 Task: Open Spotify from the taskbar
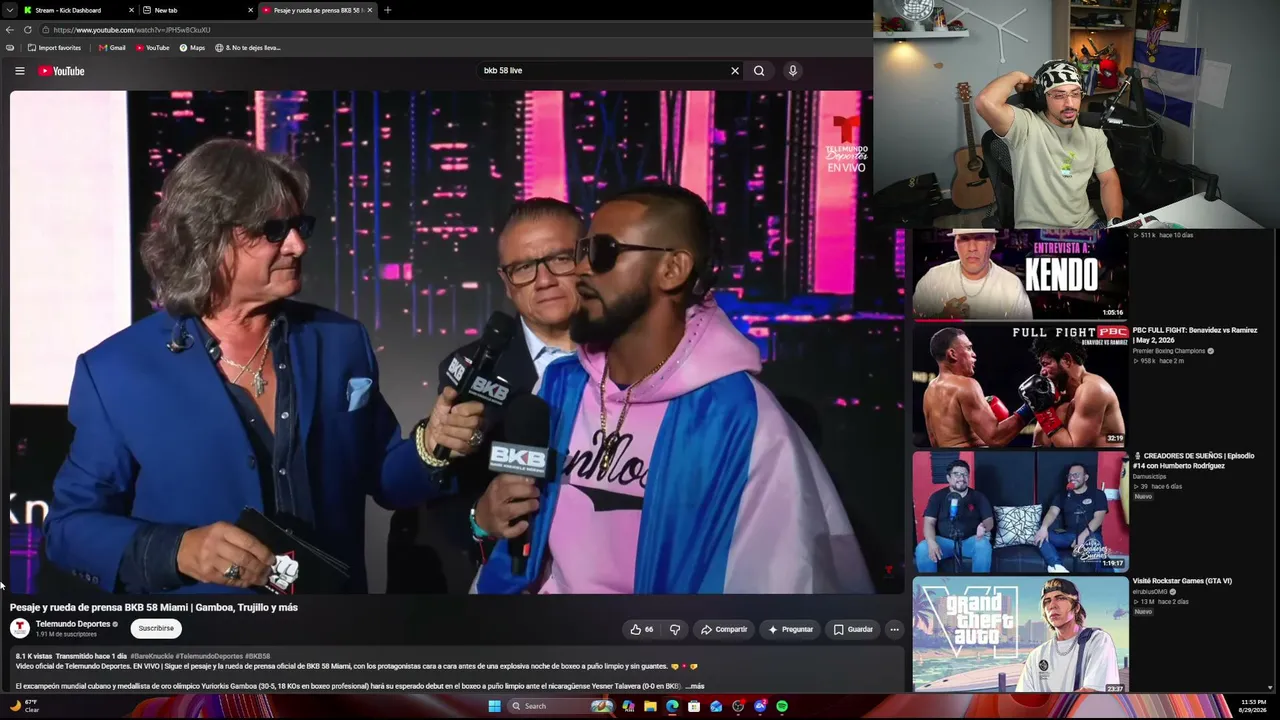click(x=782, y=706)
